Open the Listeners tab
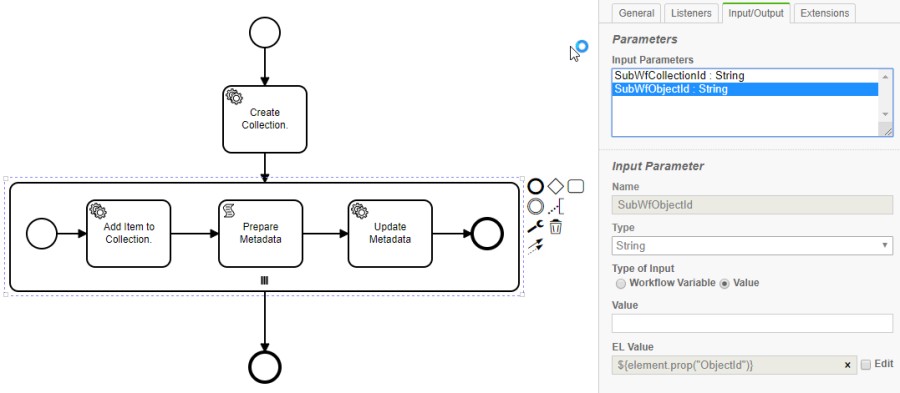Screen dimensions: 900x393 [691, 13]
